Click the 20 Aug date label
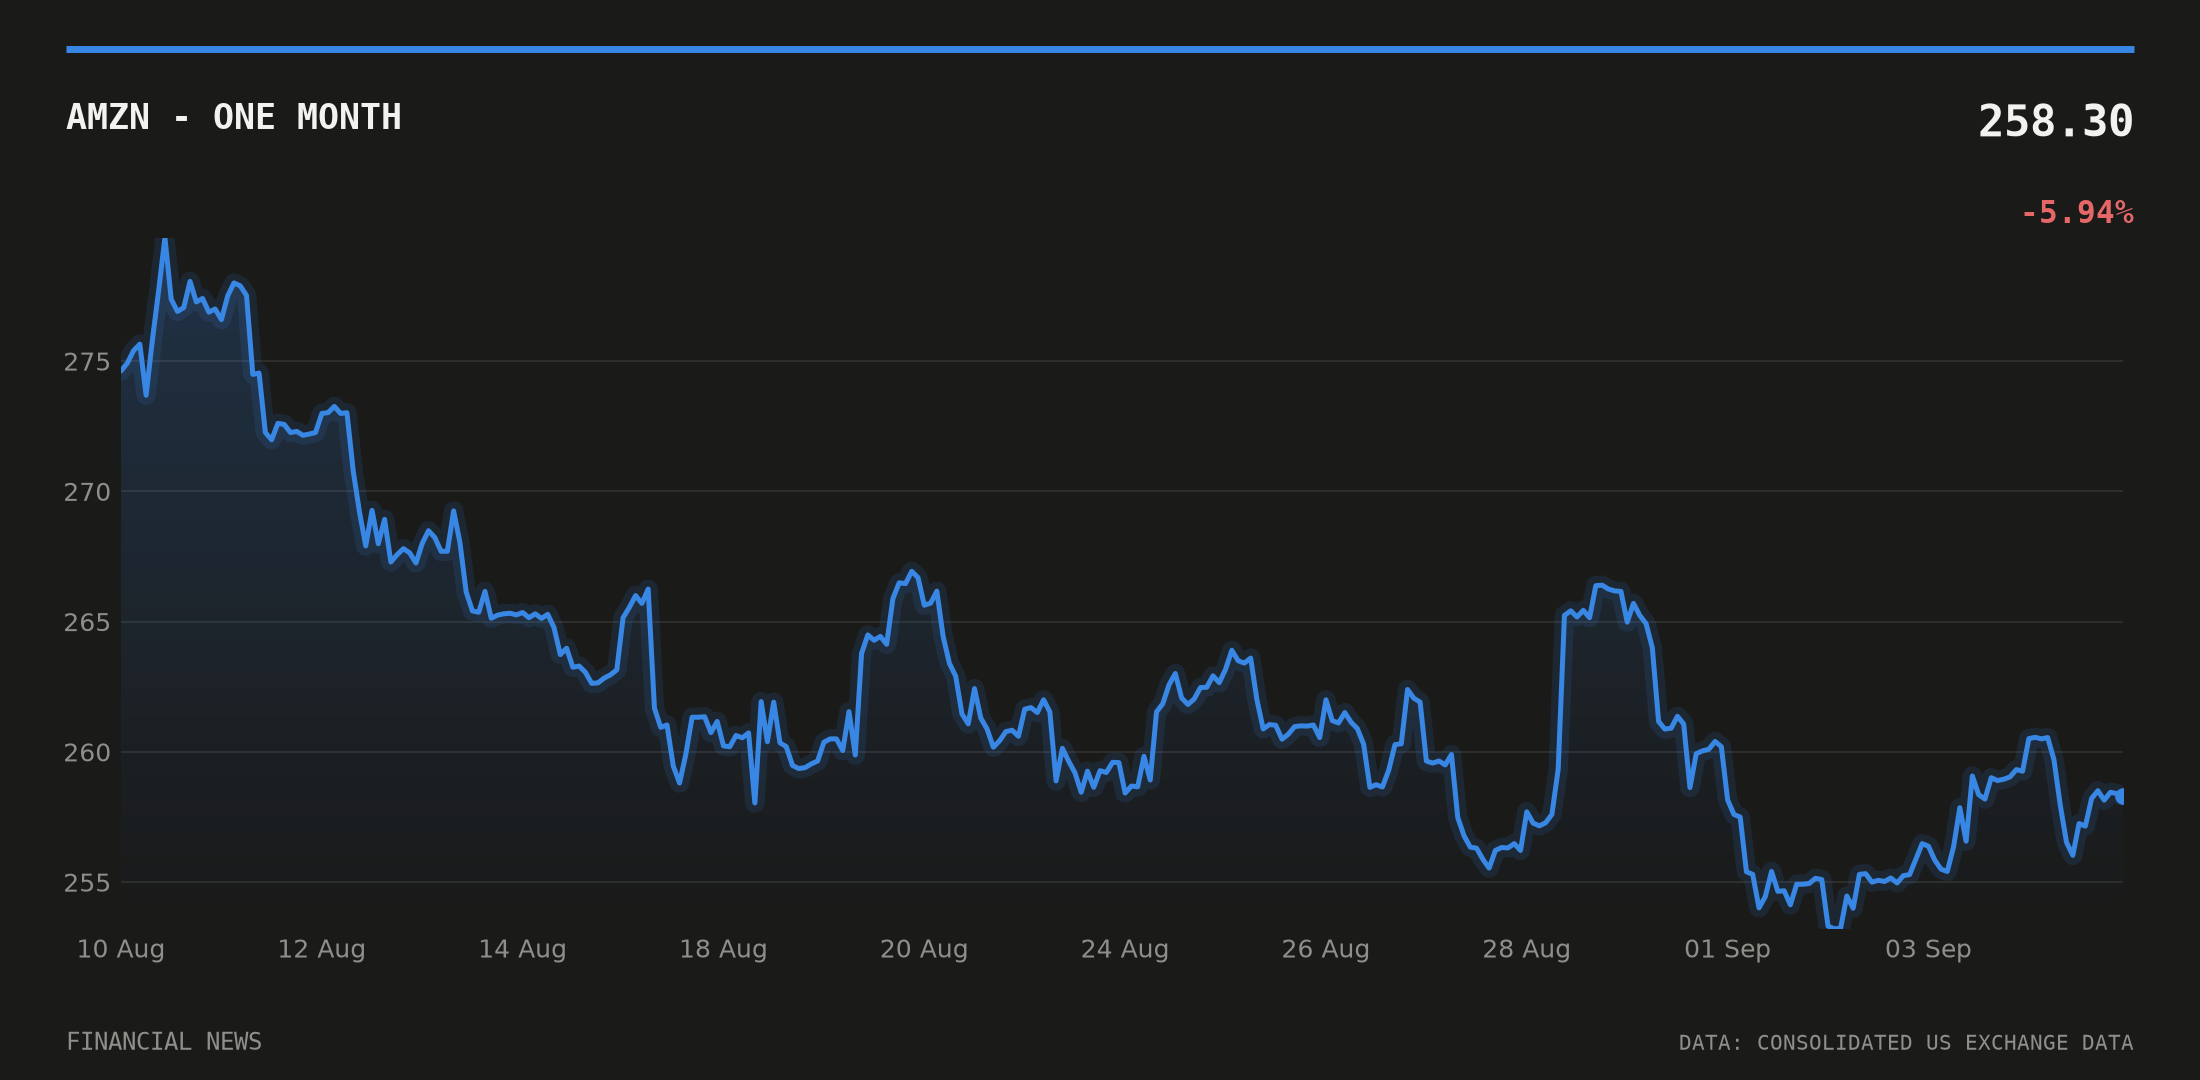This screenshot has height=1080, width=2200. pyautogui.click(x=924, y=949)
